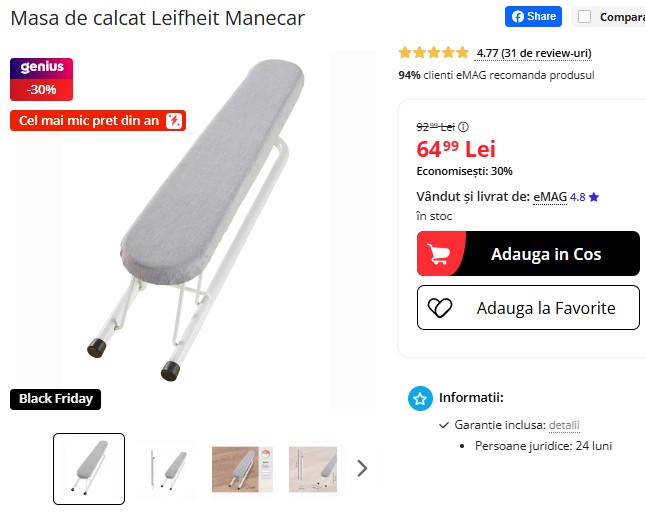Select the first product thumbnail
Image resolution: width=645 pixels, height=513 pixels.
click(x=89, y=469)
